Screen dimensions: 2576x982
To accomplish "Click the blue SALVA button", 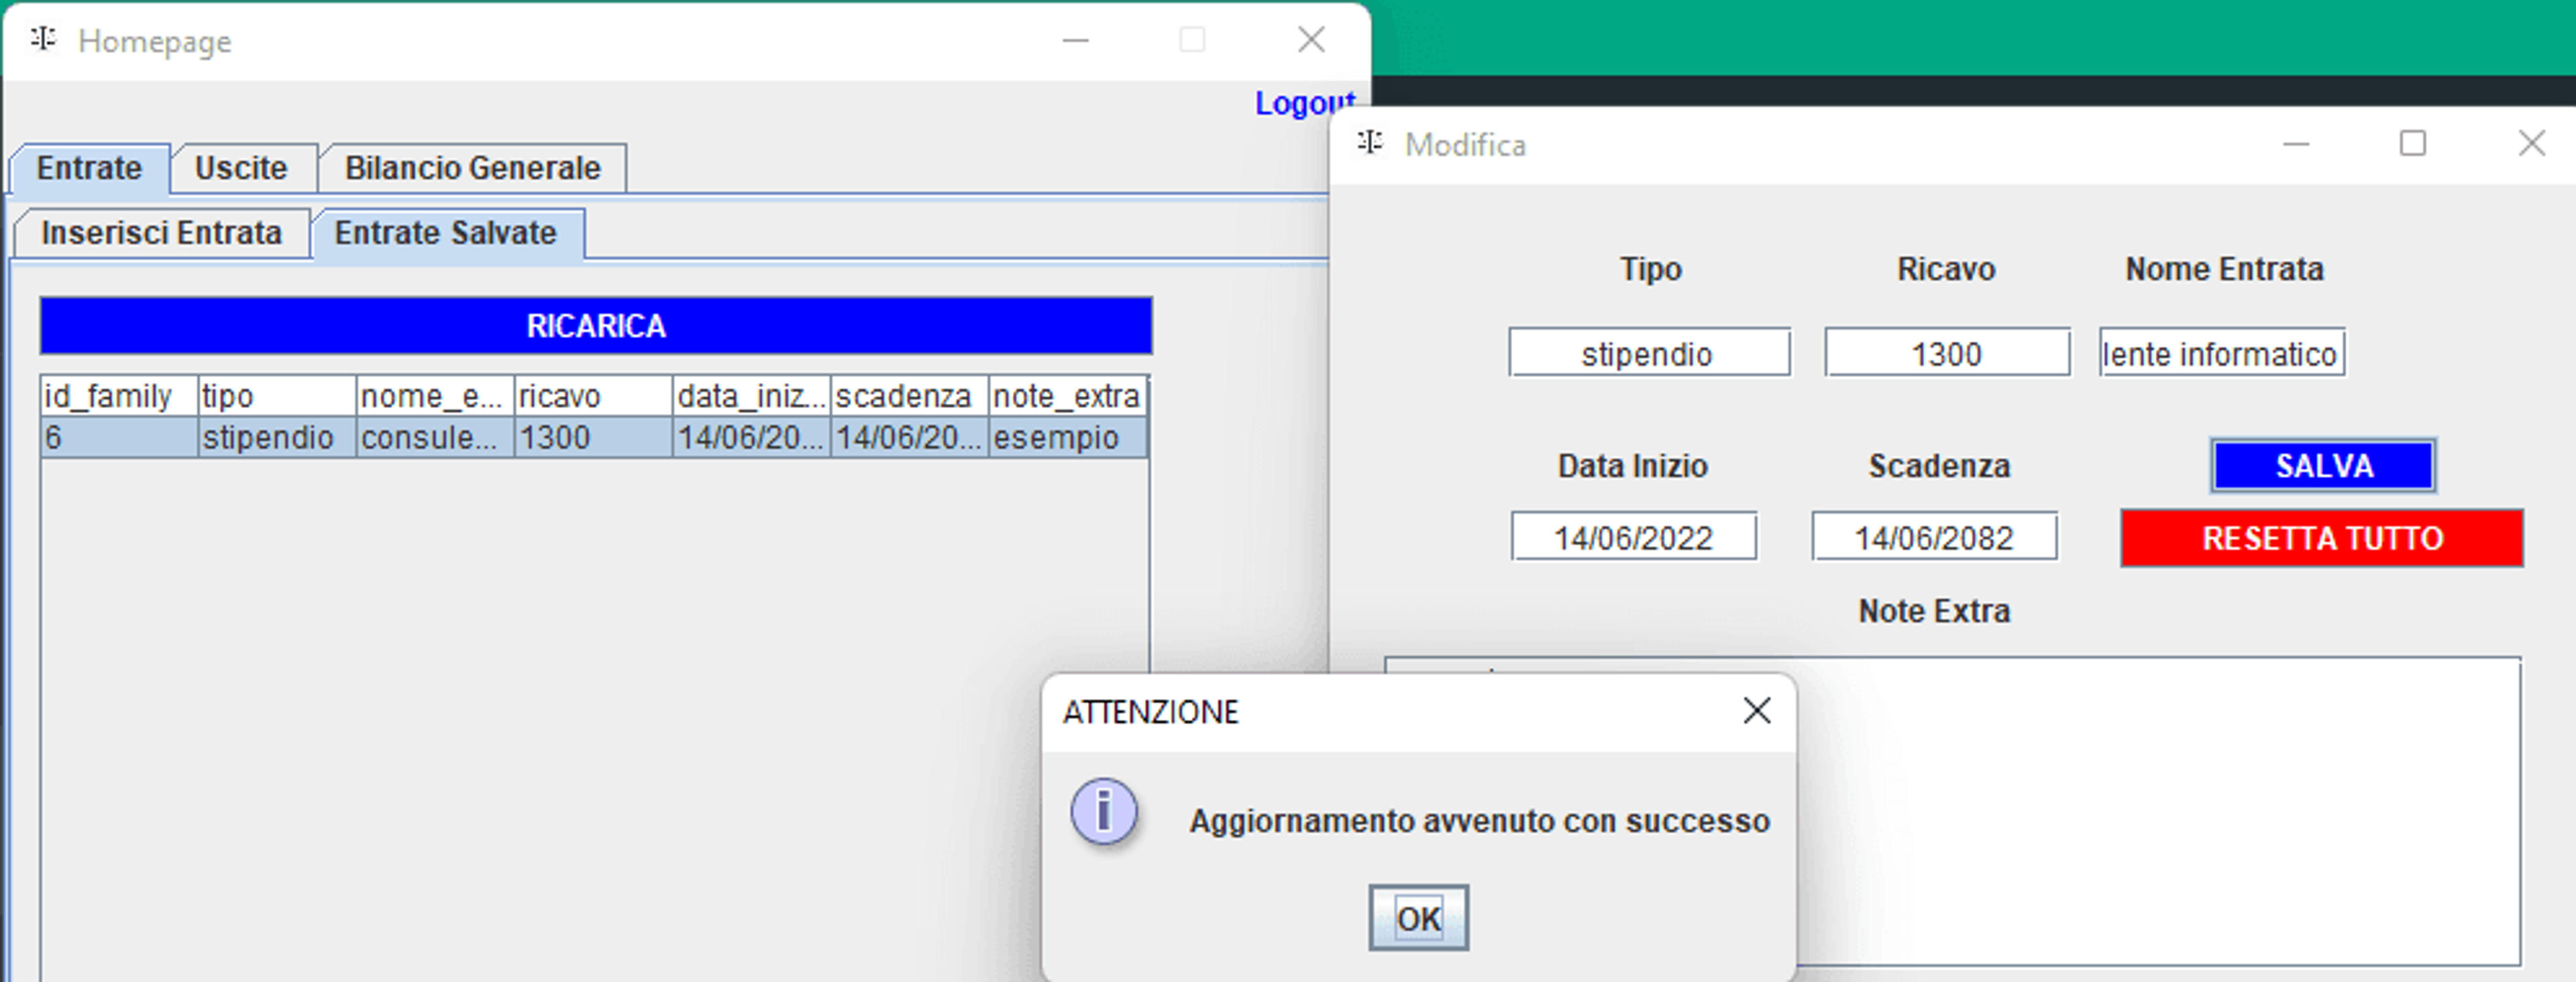I will (2323, 466).
